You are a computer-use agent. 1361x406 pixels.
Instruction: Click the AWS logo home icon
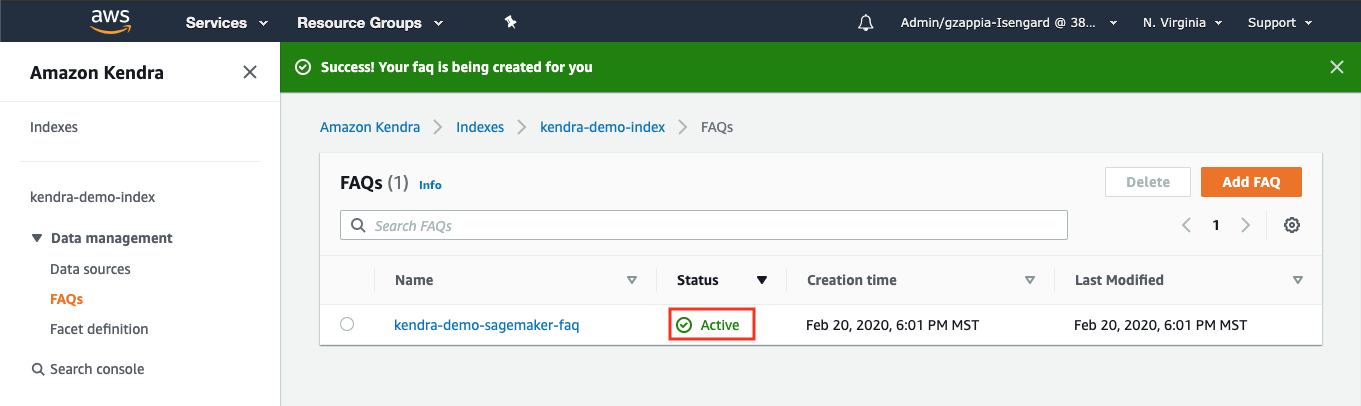point(110,21)
